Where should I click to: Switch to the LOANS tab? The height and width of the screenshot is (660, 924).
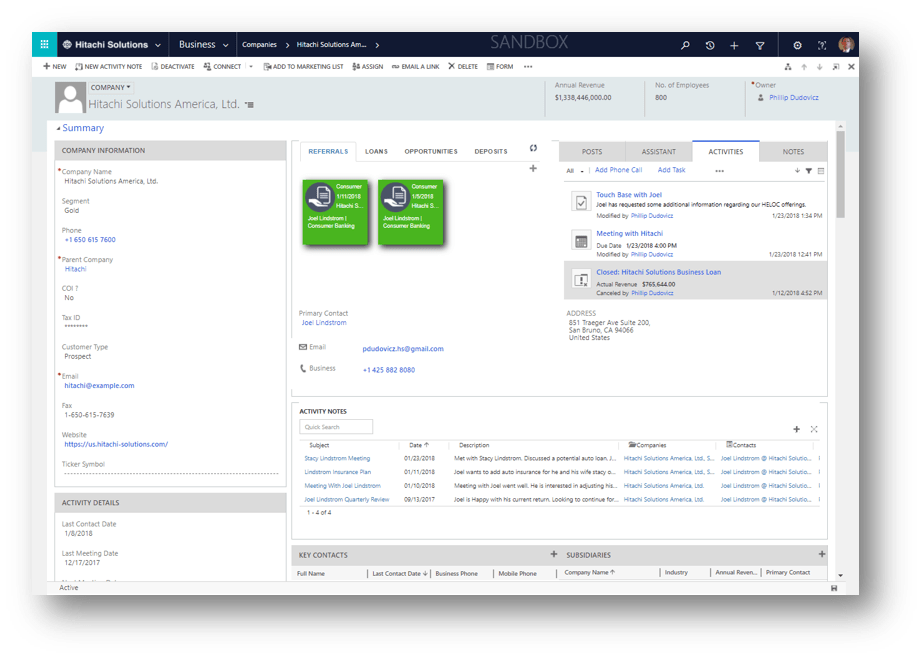click(x=376, y=151)
